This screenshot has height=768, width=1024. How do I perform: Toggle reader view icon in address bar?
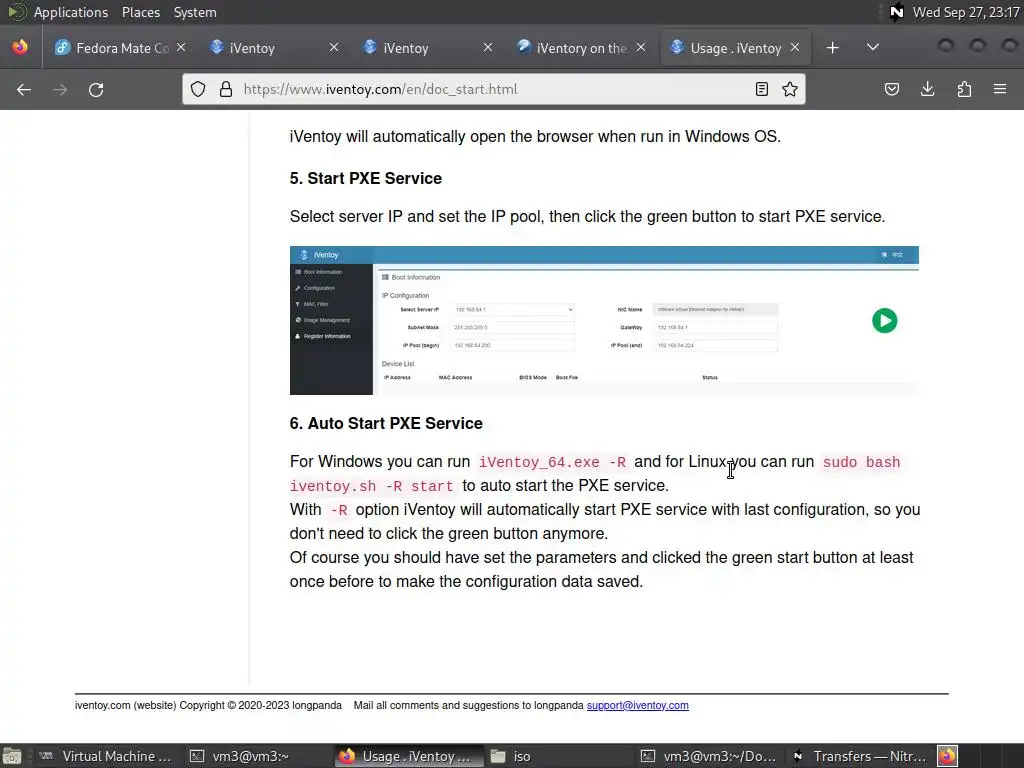coord(761,89)
